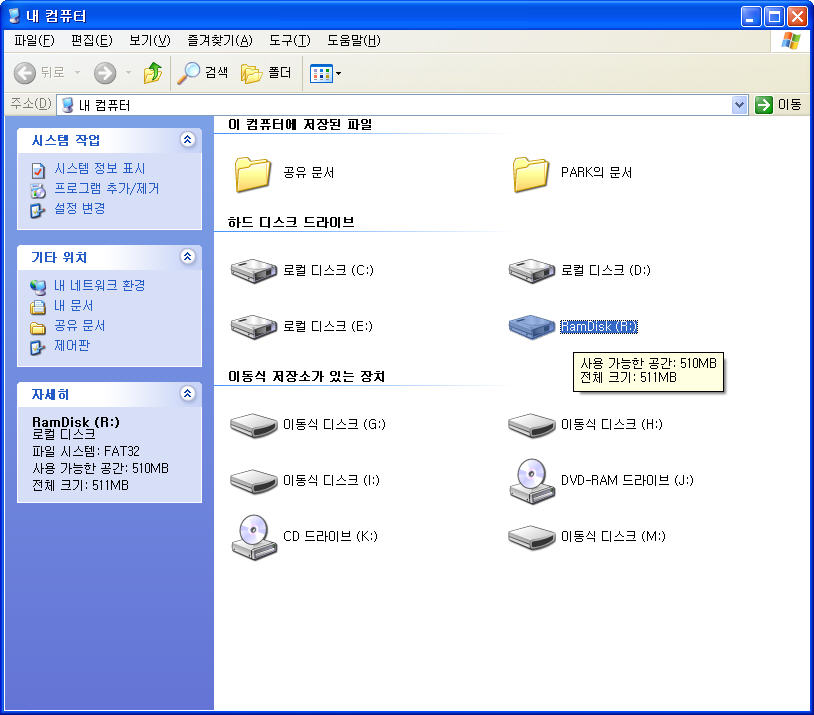Select the 로컬 디스크 (C:) drive icon
Screen dimensions: 814x715
(253, 271)
